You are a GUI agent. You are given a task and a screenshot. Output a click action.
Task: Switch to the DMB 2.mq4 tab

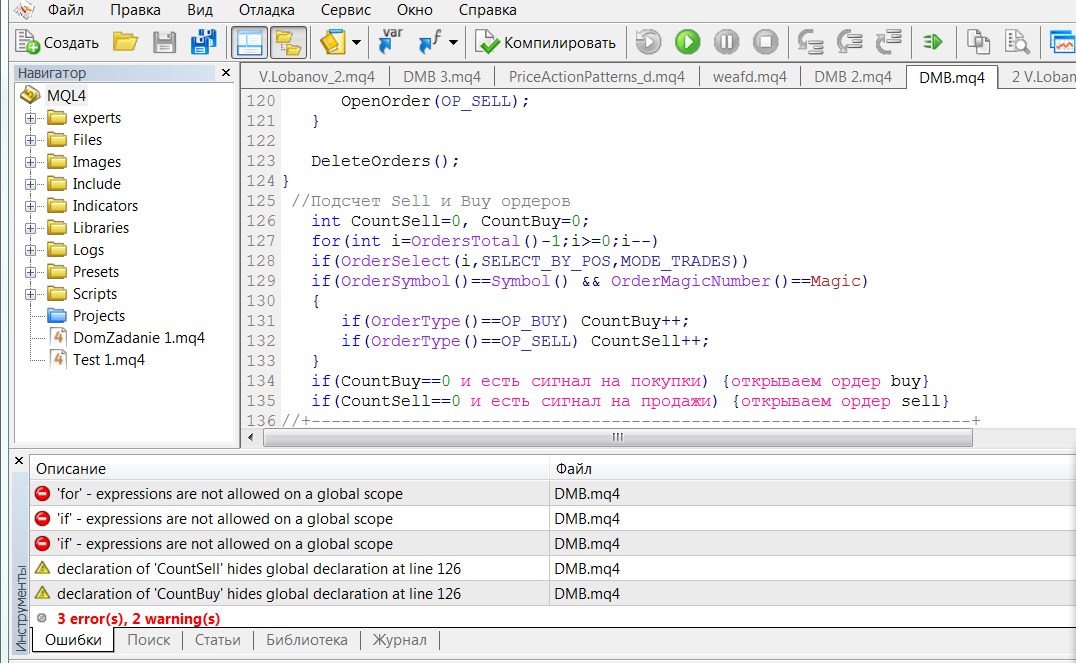click(x=853, y=77)
